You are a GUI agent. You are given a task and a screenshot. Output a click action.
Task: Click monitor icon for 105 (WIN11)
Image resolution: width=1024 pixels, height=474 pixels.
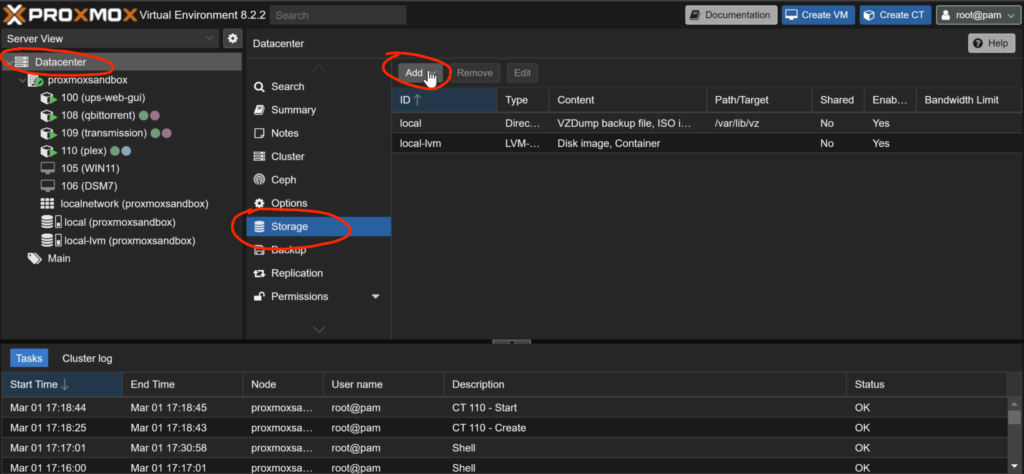[x=48, y=168]
